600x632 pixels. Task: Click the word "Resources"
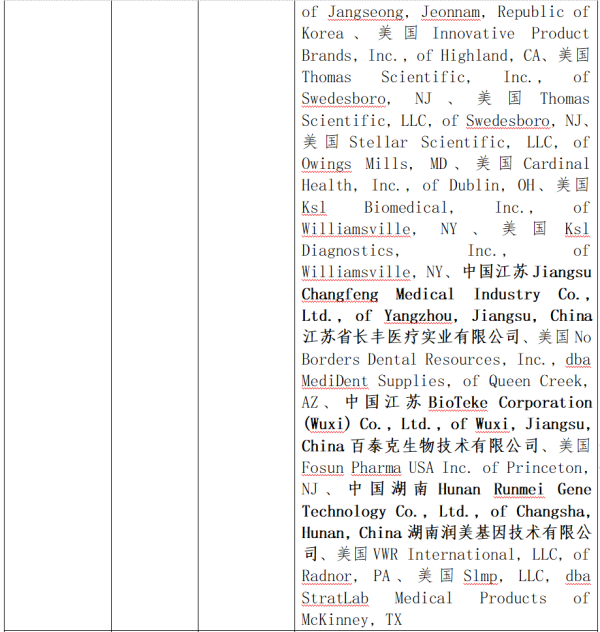[463, 360]
